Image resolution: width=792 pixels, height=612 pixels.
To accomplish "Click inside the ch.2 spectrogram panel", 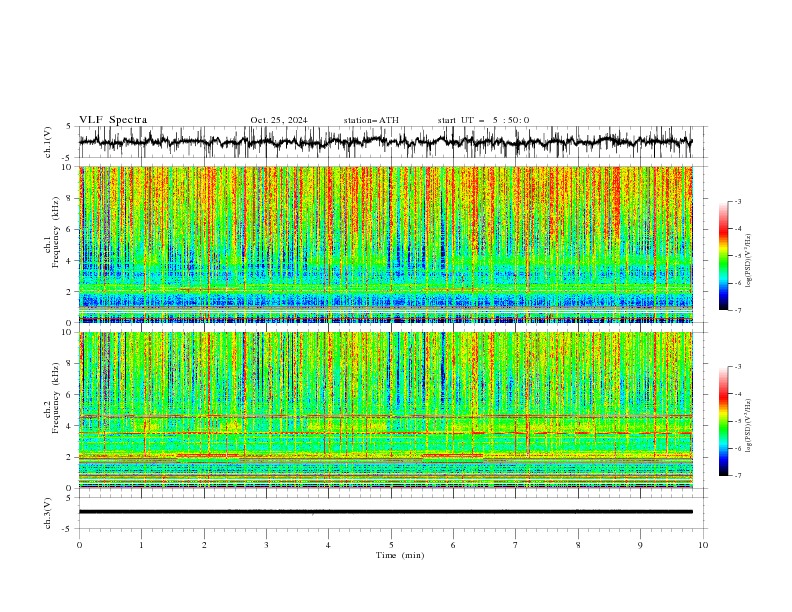I will pyautogui.click(x=386, y=410).
